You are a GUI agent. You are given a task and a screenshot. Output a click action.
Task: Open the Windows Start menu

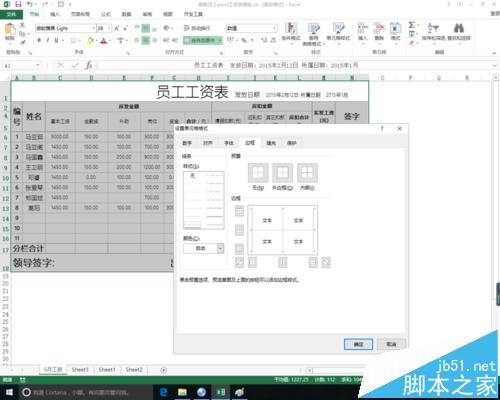9,392
